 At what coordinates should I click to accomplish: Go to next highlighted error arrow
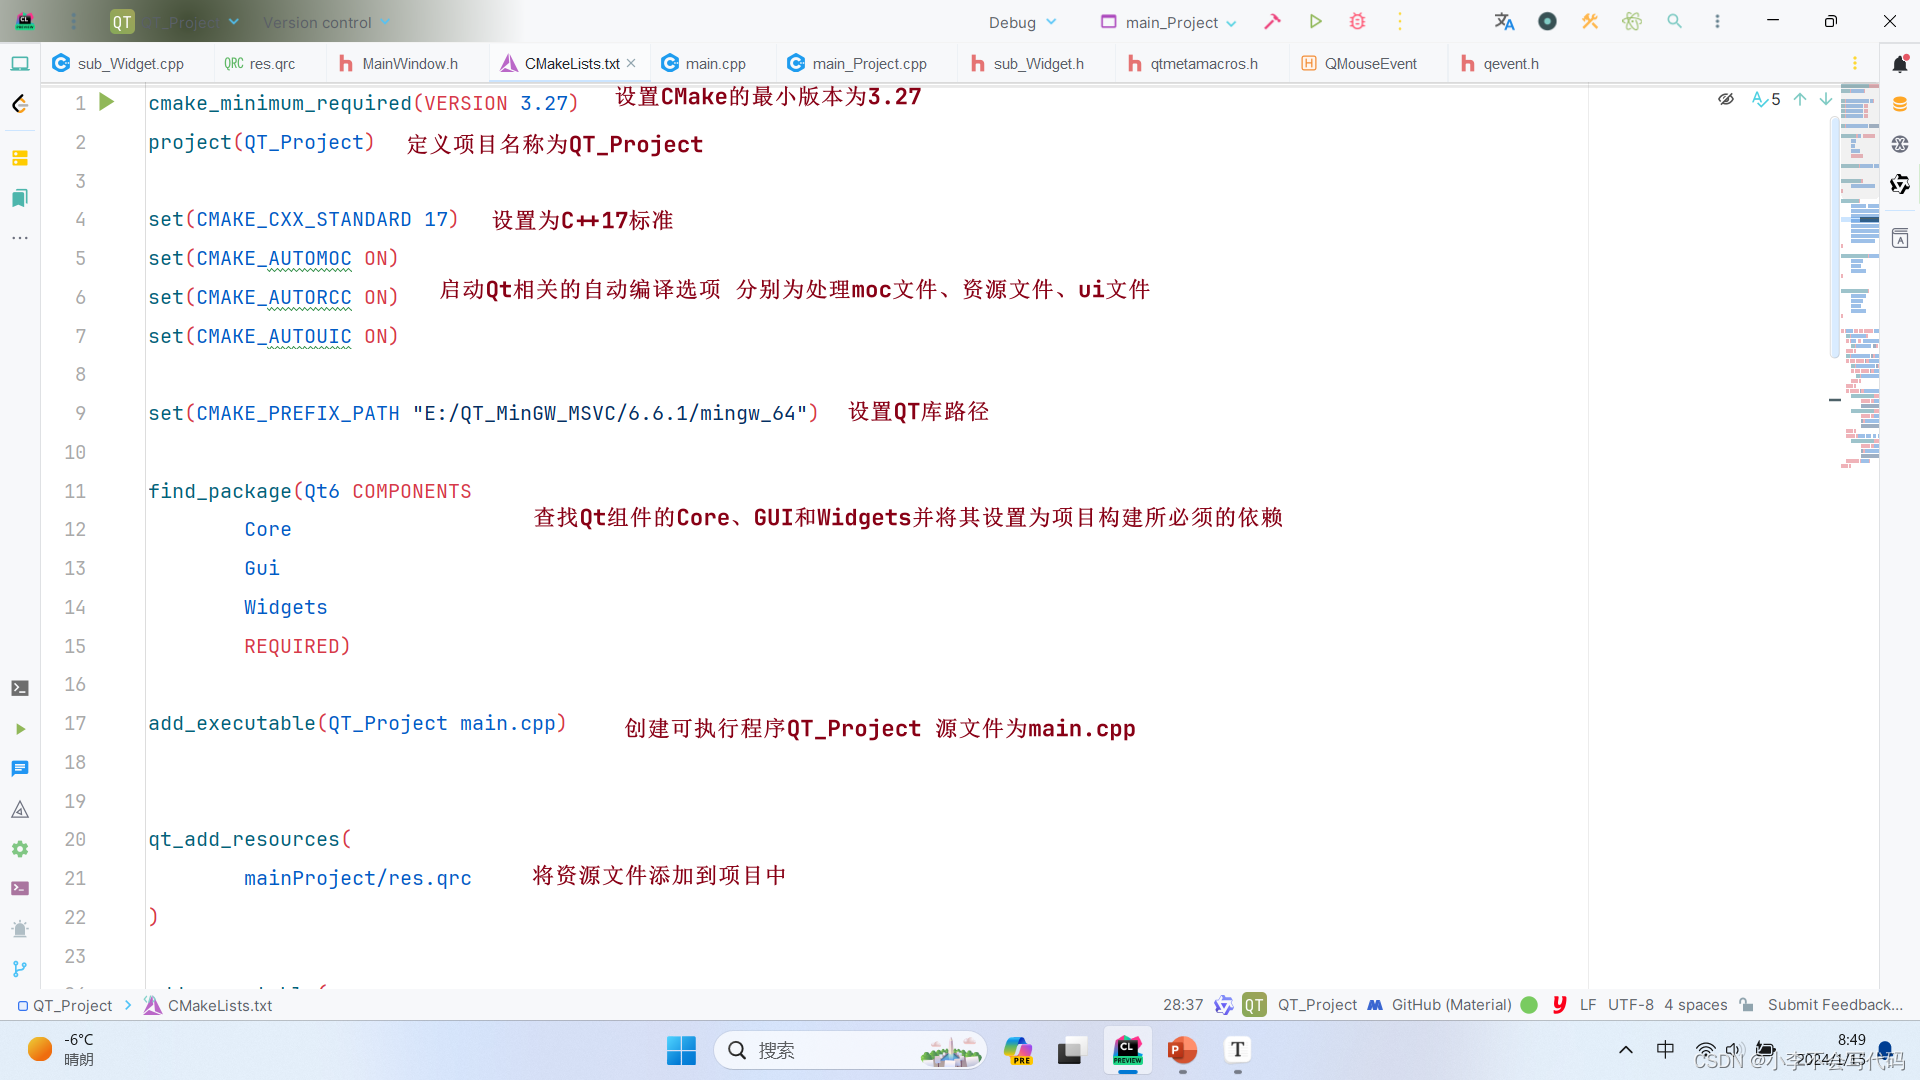pos(1826,99)
